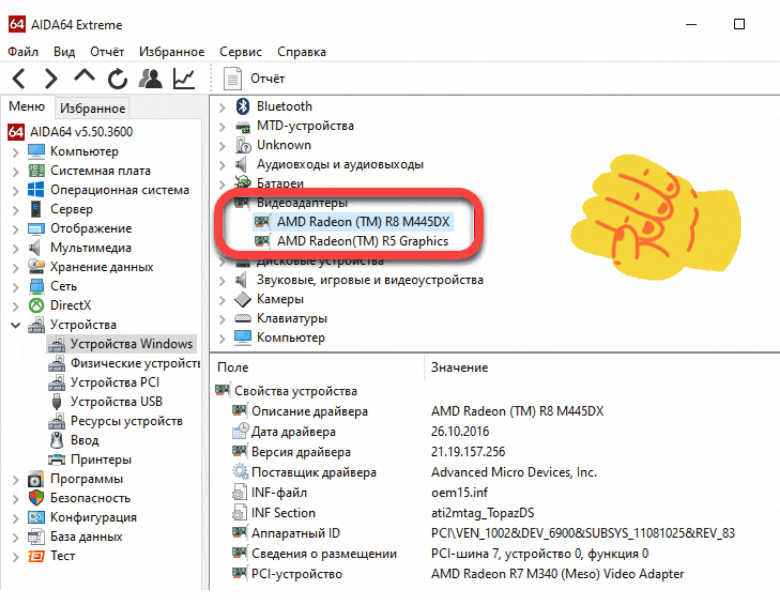Open the Справка menu
Image resolution: width=780 pixels, height=600 pixels.
tap(301, 52)
